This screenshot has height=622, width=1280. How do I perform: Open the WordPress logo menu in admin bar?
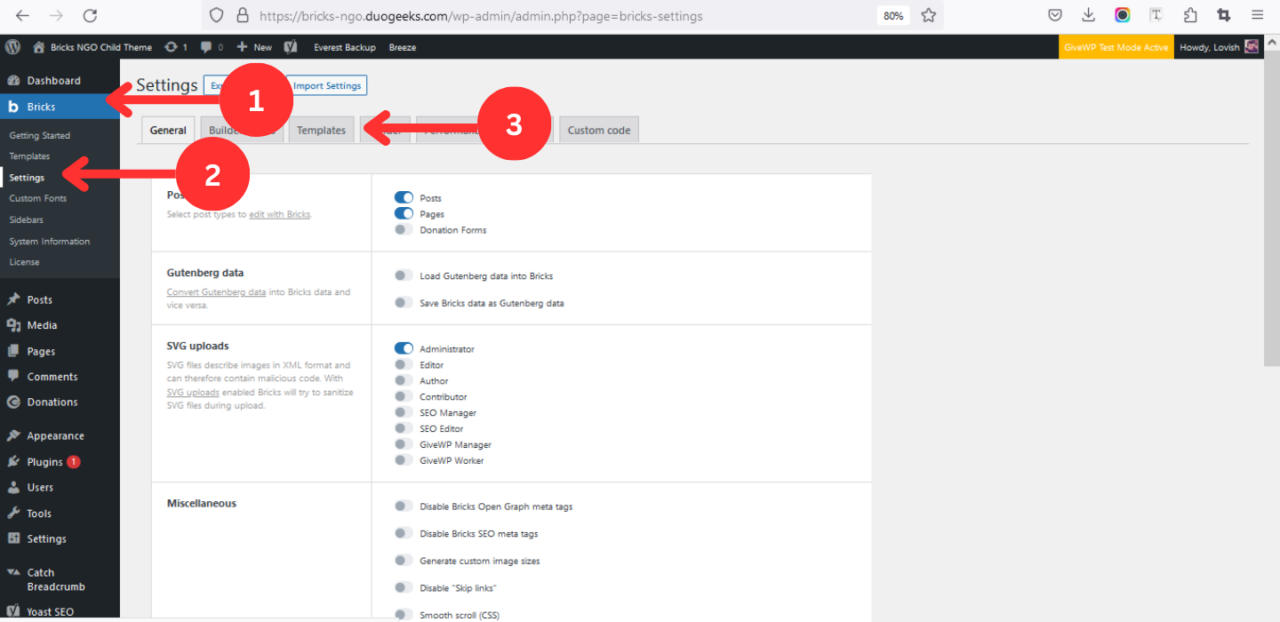tap(12, 46)
